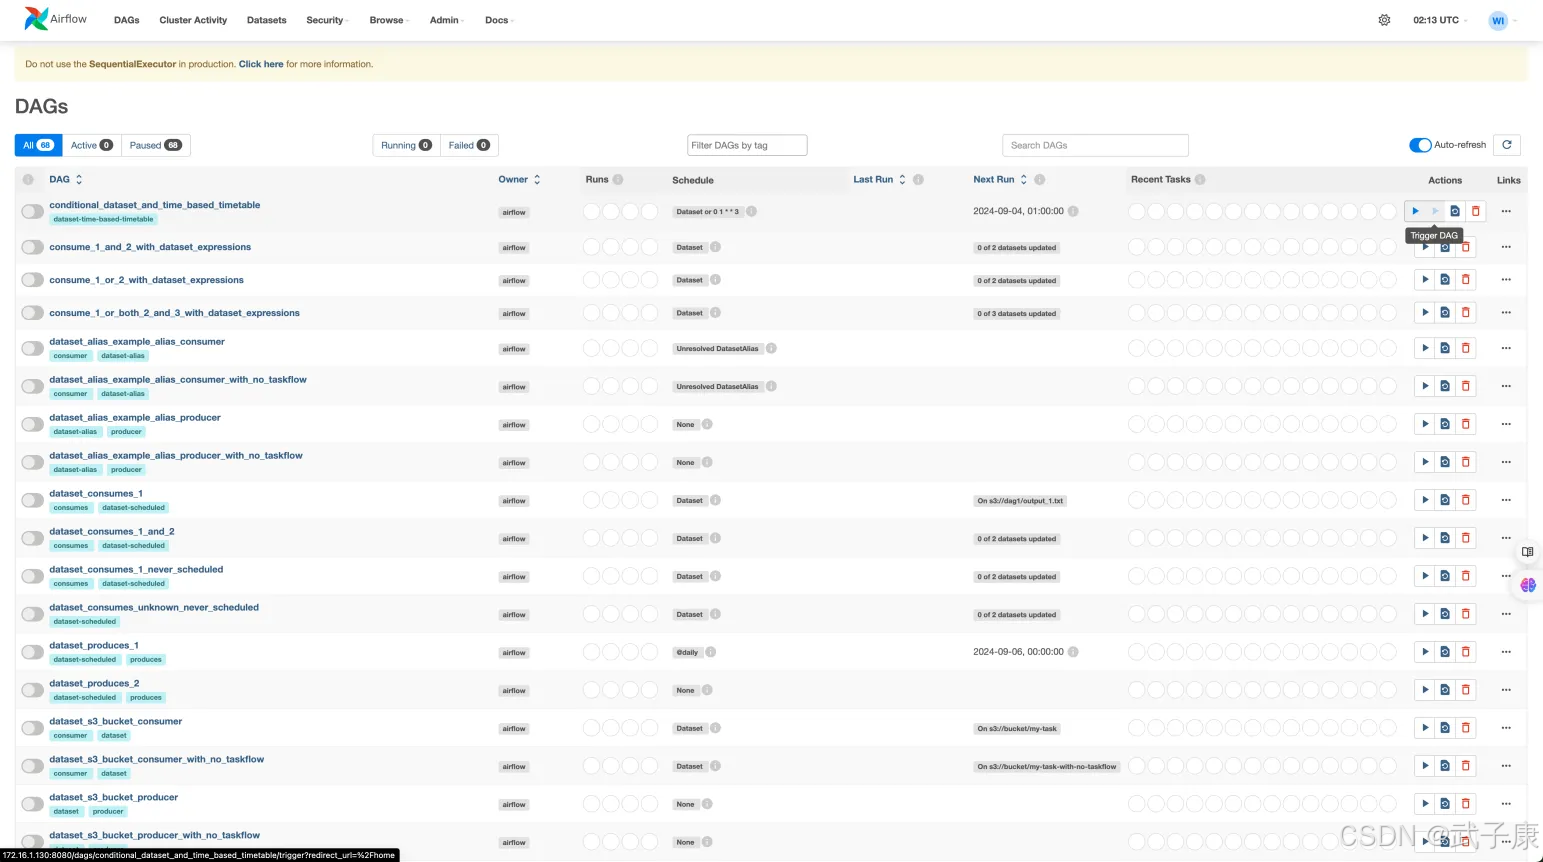The image size is (1543, 862).
Task: Sort the table by DAG column
Action: (66, 180)
